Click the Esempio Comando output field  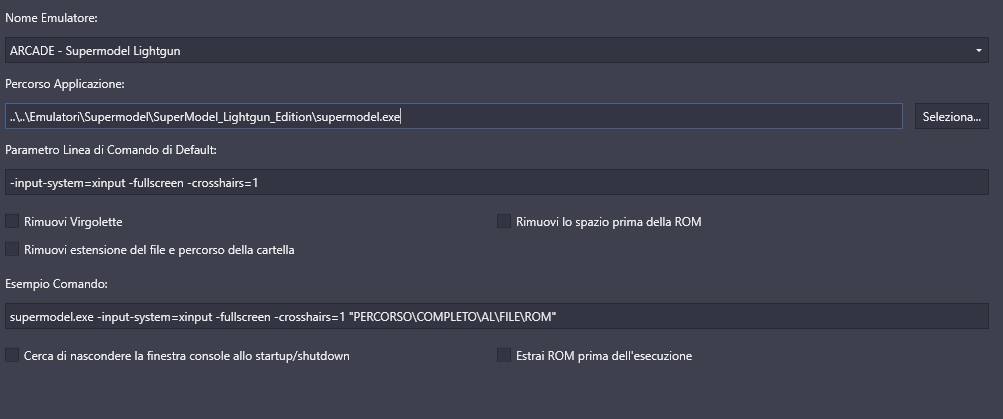click(496, 316)
